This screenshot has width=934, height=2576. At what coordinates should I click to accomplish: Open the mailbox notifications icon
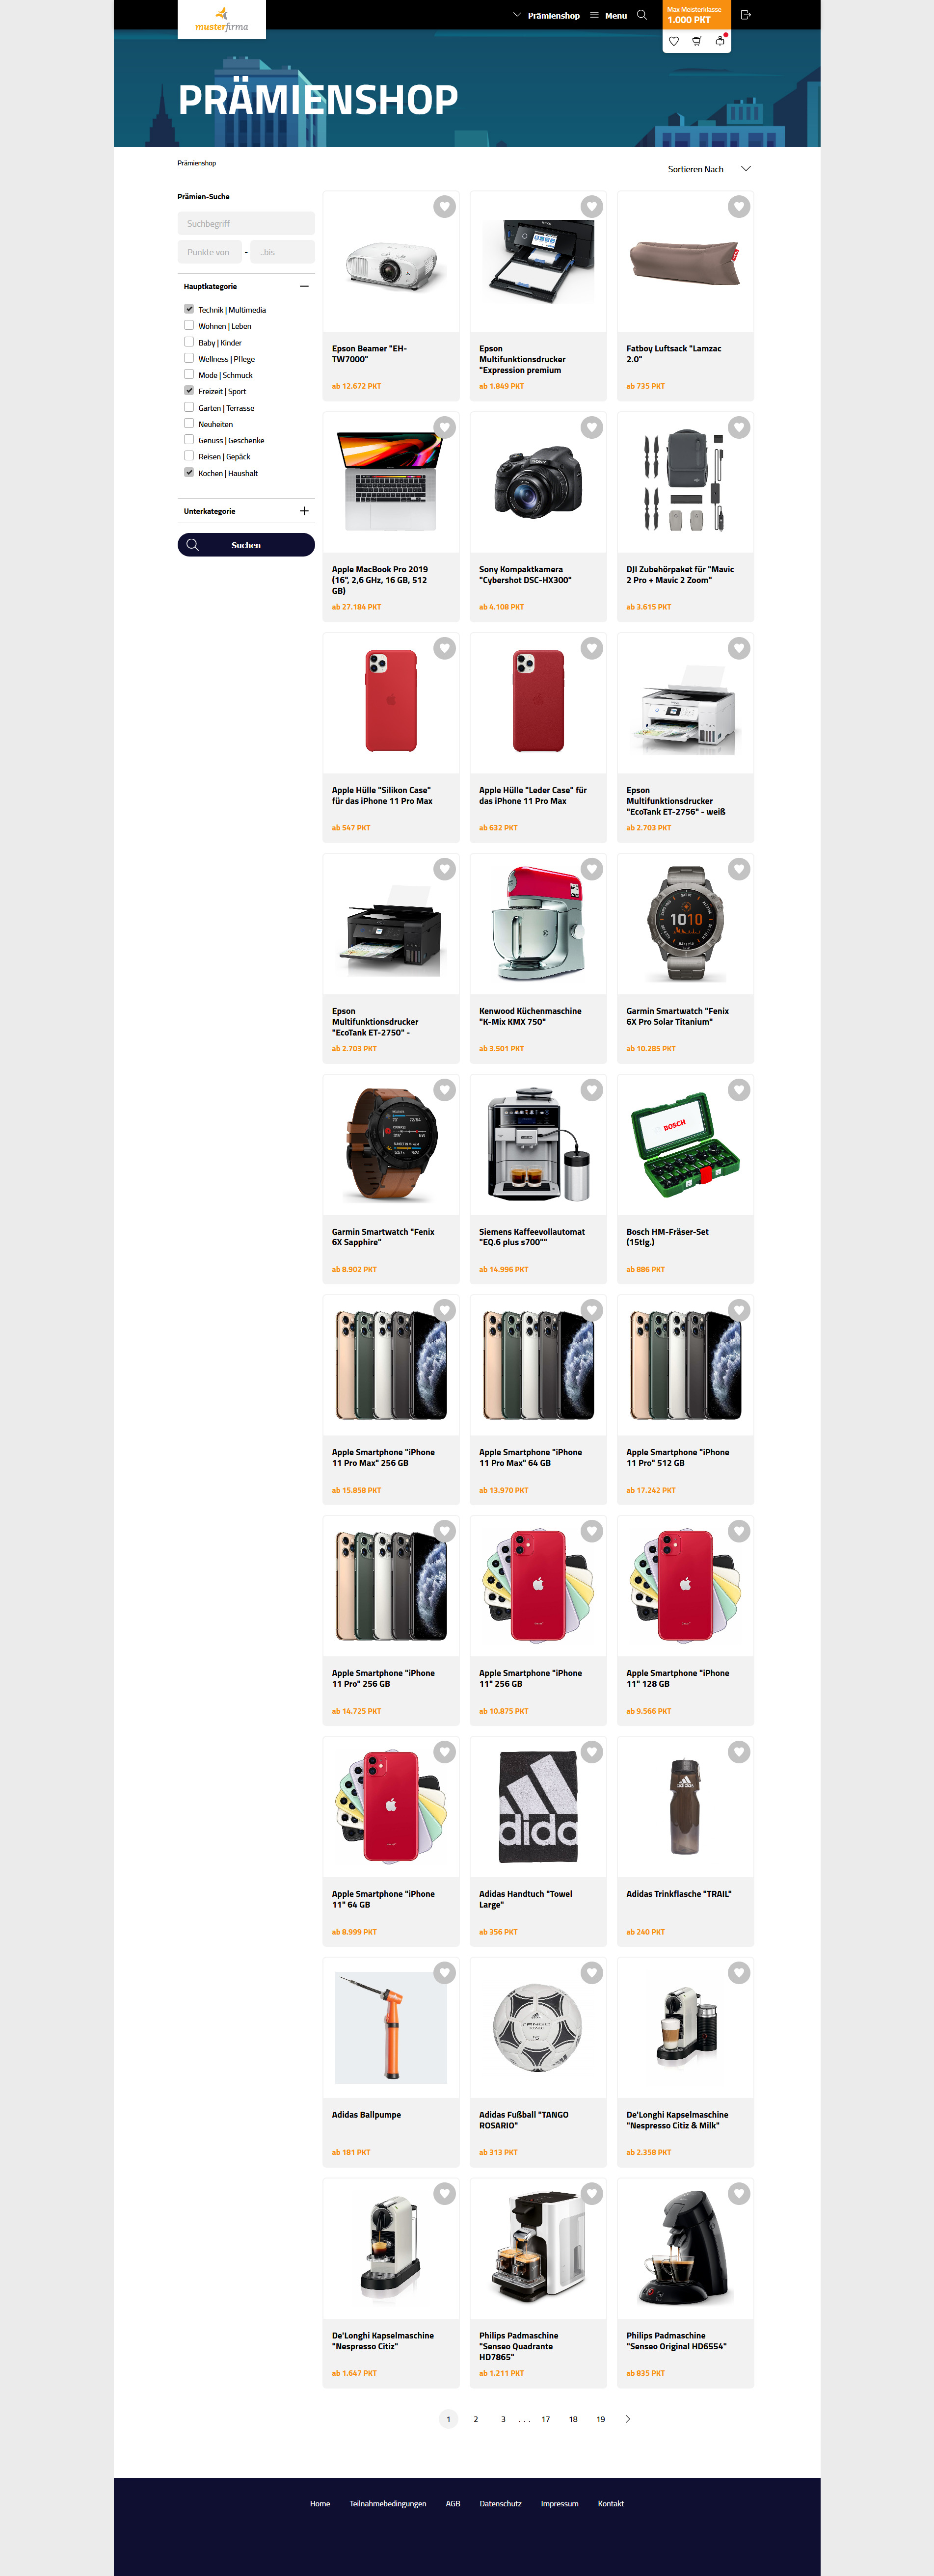click(x=720, y=41)
